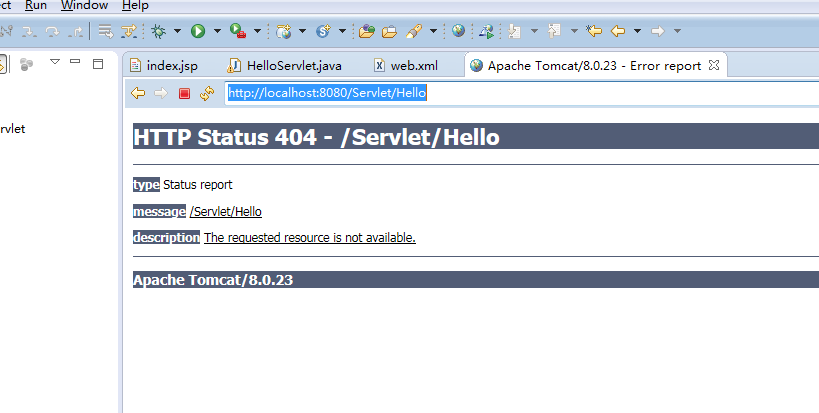Click the Next Annotation icon
This screenshot has width=819, height=413.
tap(515, 31)
